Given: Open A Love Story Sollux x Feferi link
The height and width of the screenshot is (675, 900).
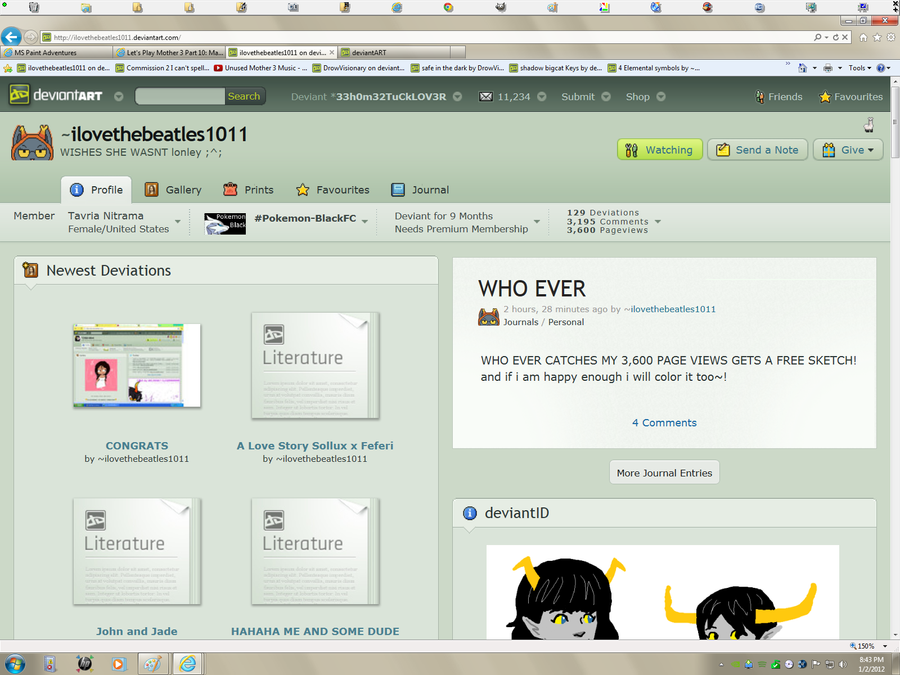Looking at the screenshot, I should point(315,445).
